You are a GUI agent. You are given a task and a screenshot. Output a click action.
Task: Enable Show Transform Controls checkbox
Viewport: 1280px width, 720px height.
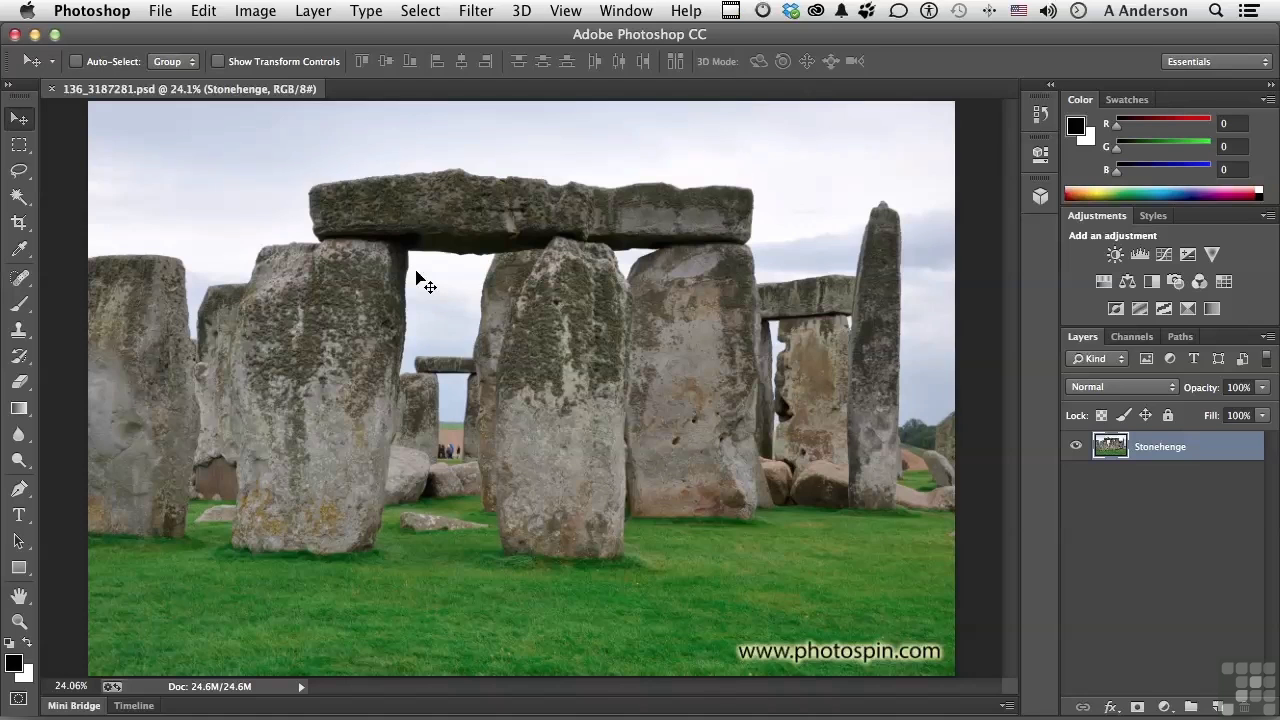tap(217, 62)
